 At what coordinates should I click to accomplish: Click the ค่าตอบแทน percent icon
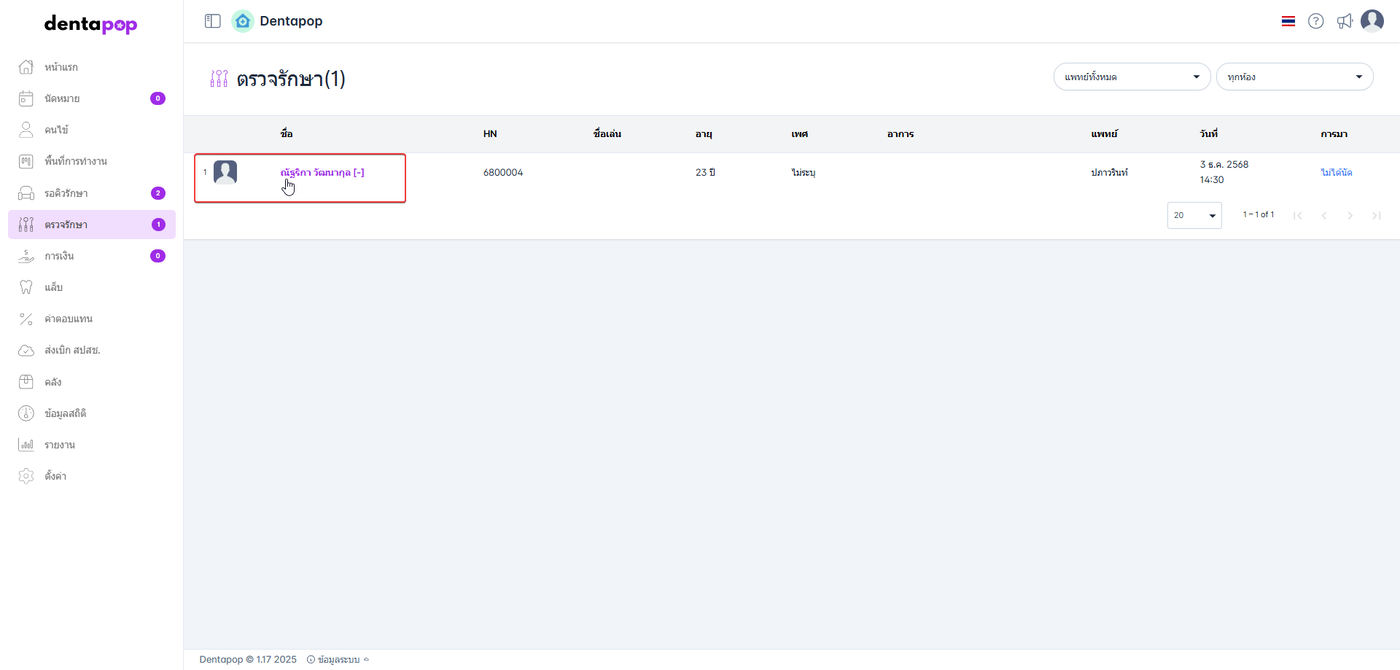tap(27, 319)
